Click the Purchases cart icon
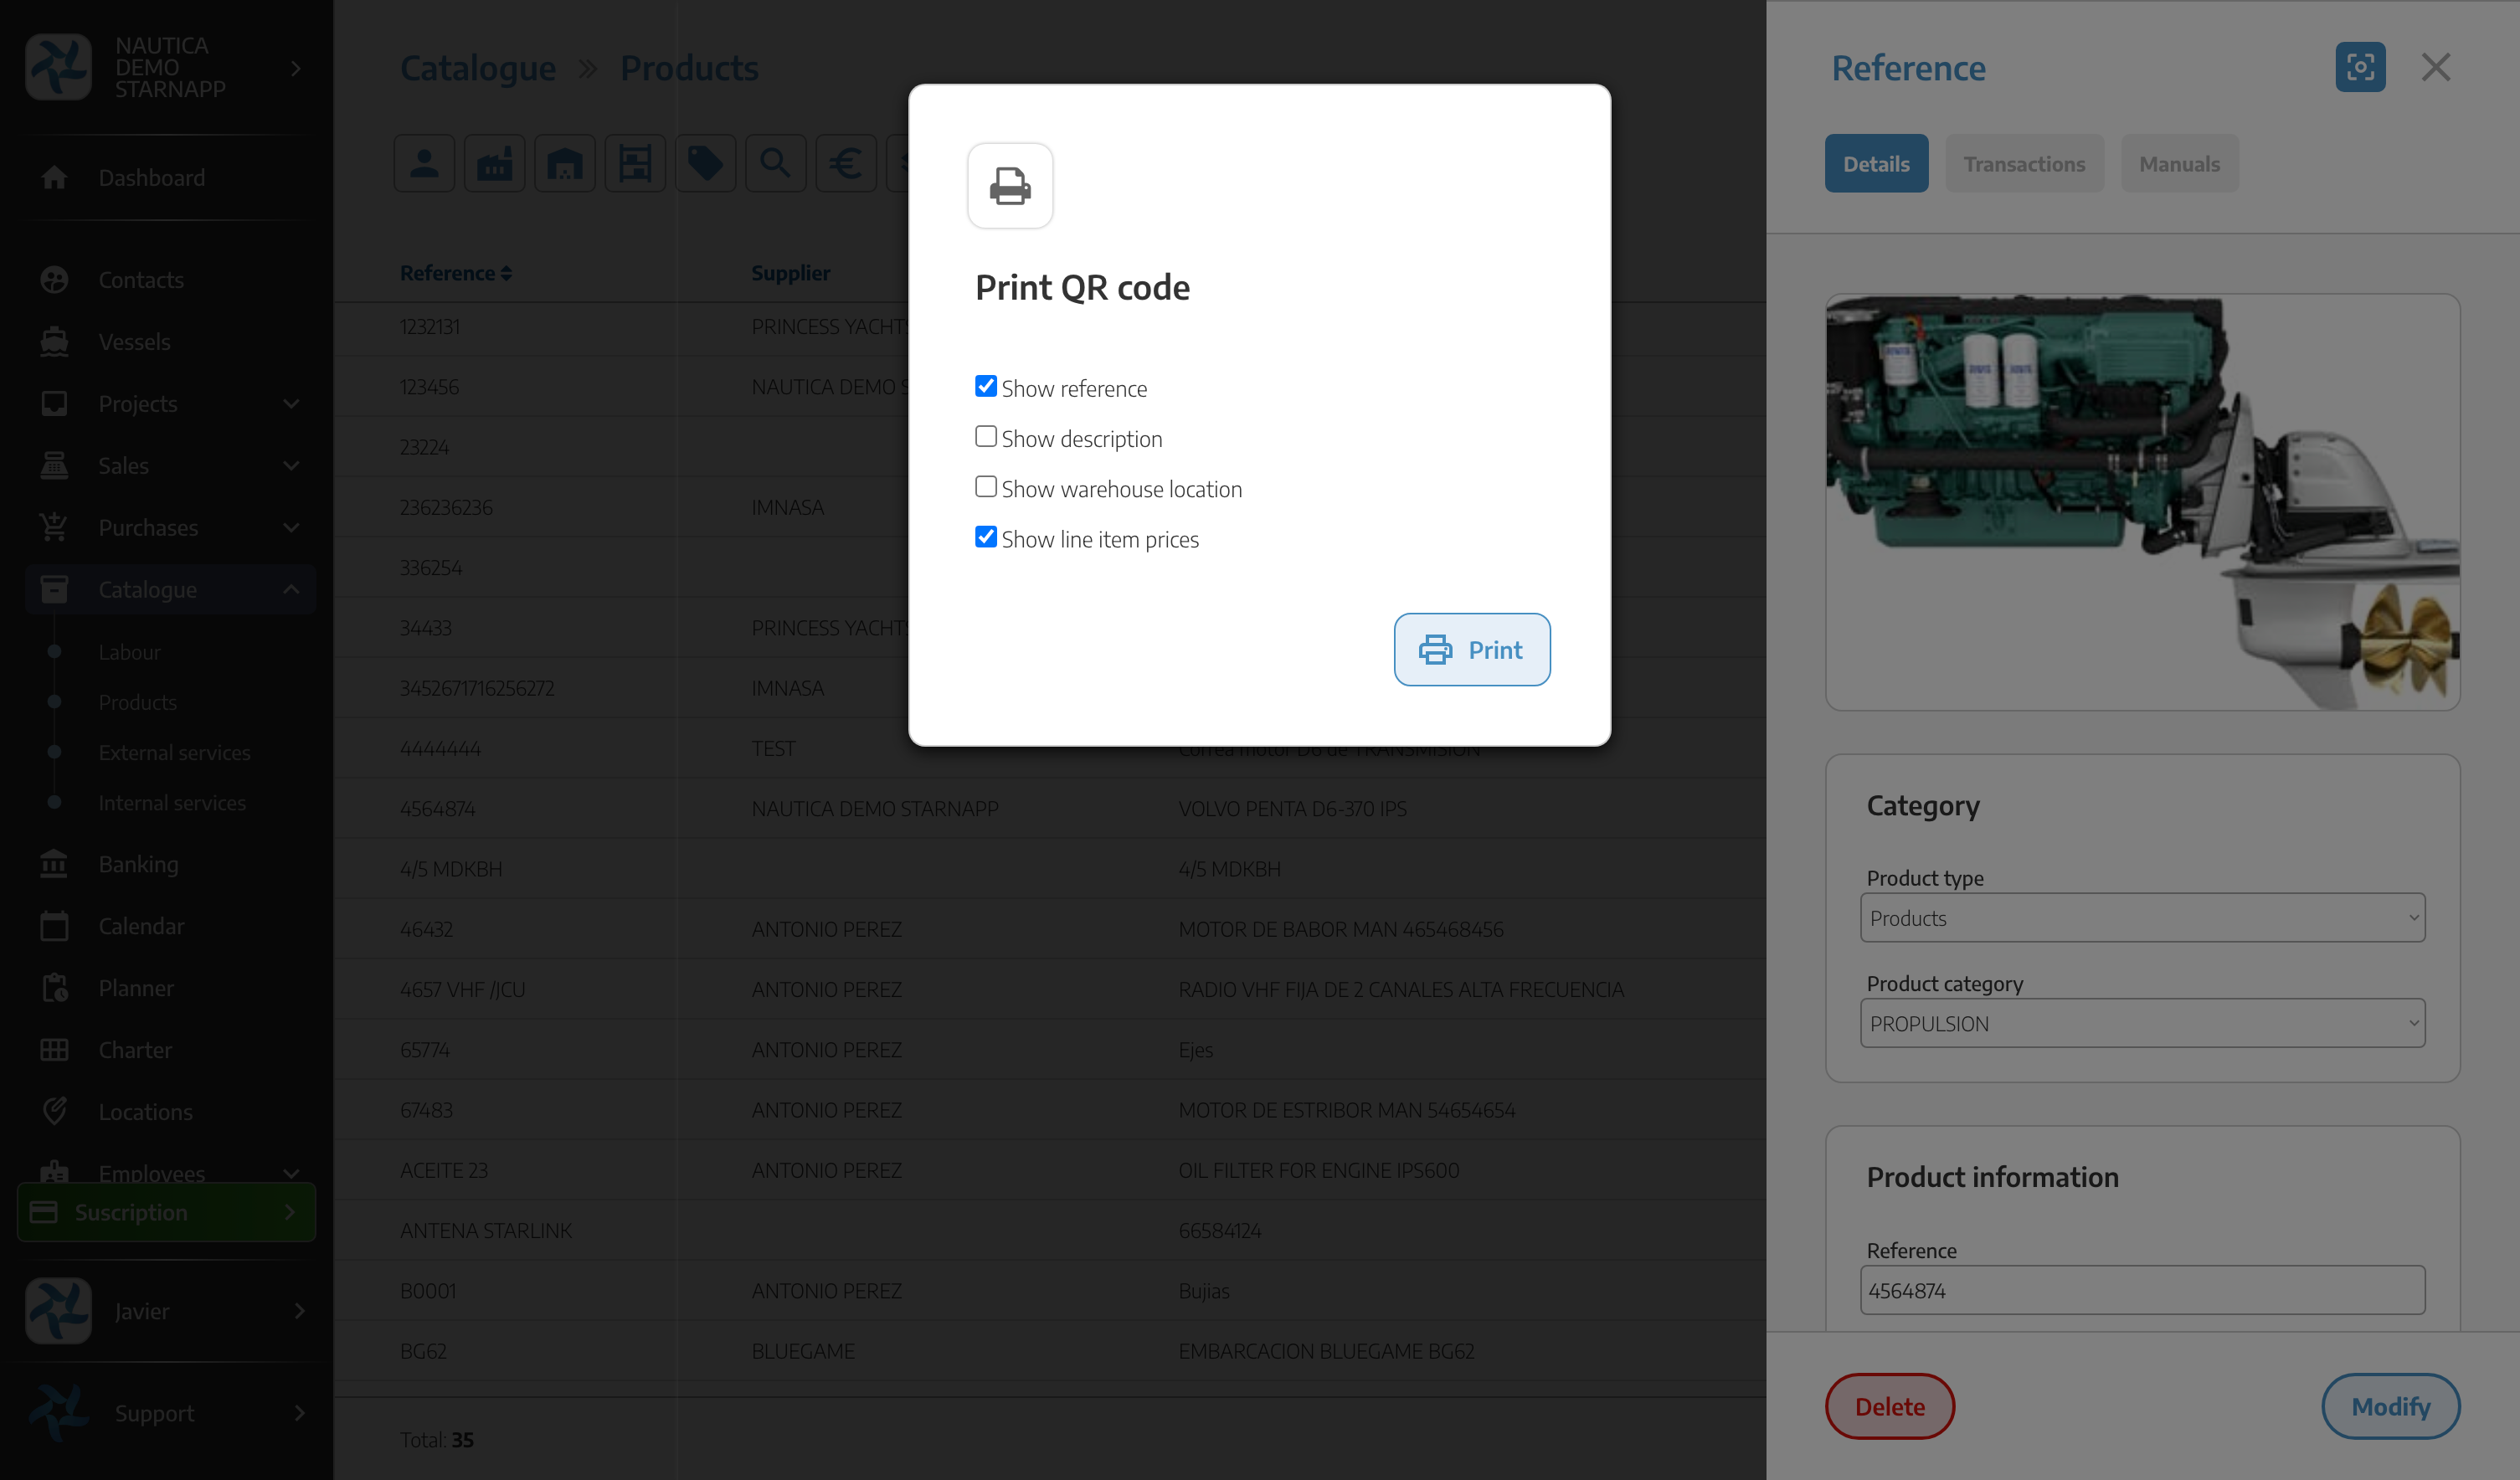Image resolution: width=2520 pixels, height=1480 pixels. coord(54,527)
